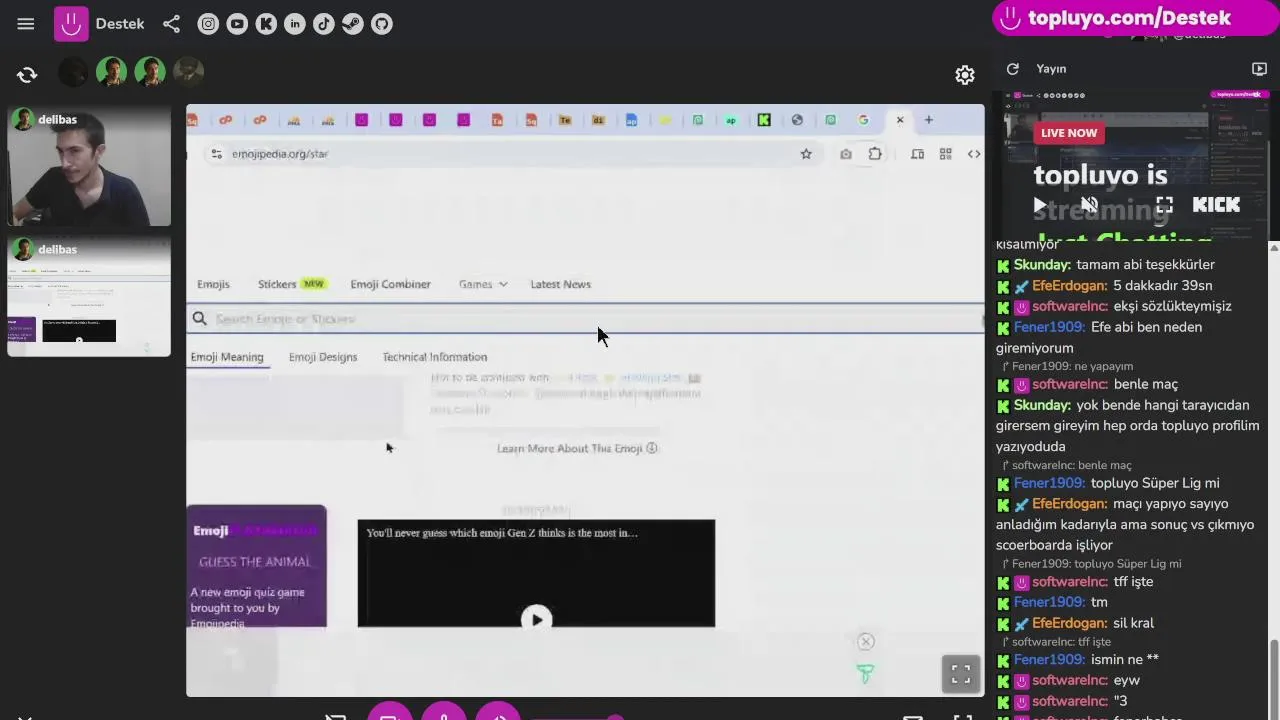Open the Emoji Combiner menu item
The width and height of the screenshot is (1280, 720).
pyautogui.click(x=390, y=284)
